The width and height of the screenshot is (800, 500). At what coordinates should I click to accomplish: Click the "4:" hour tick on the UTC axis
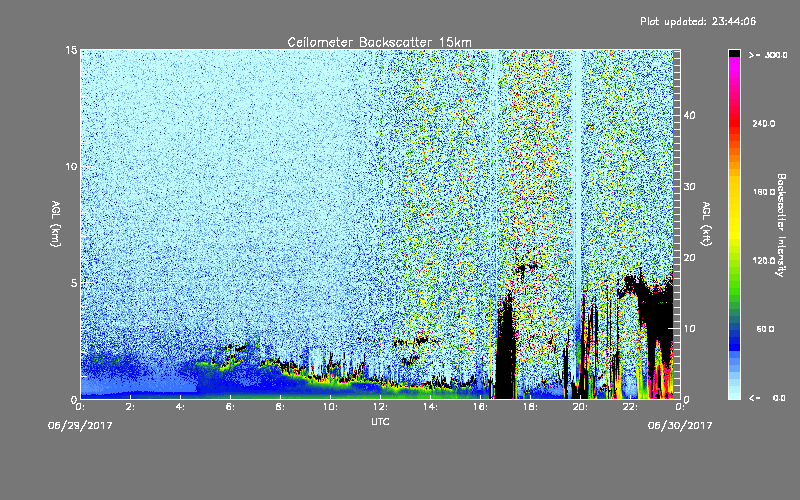(x=181, y=407)
